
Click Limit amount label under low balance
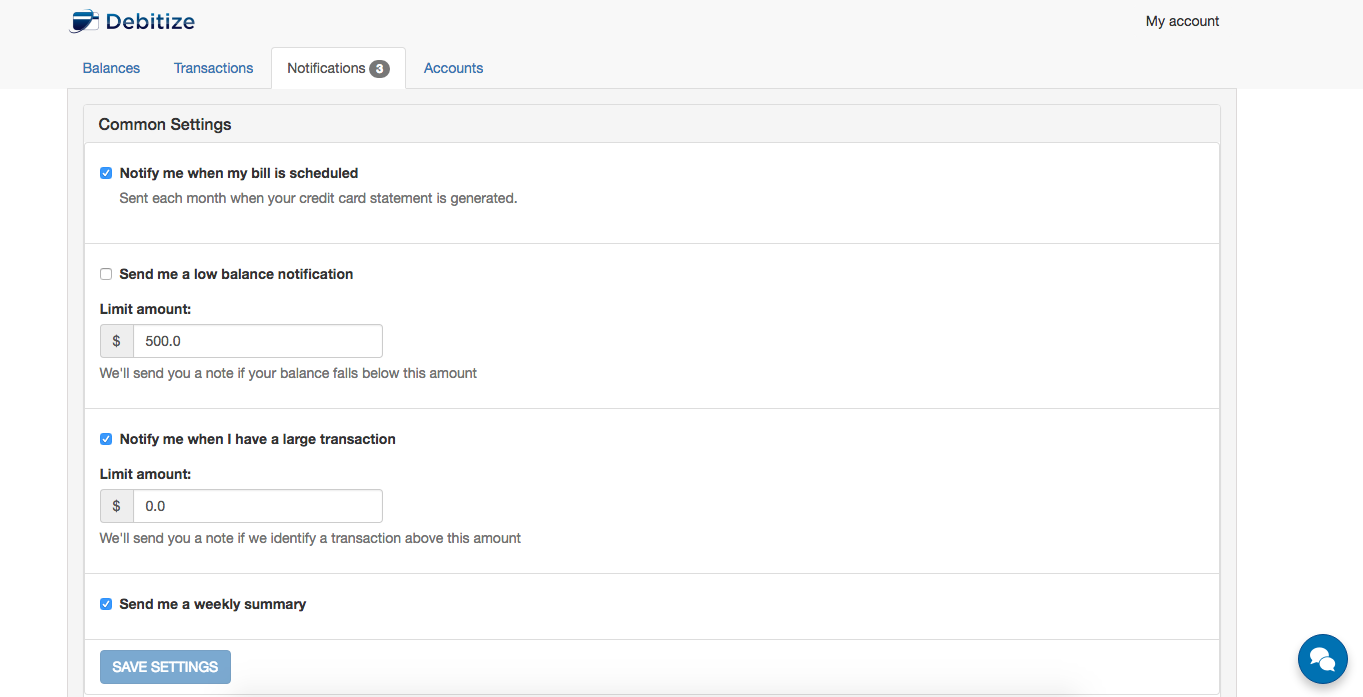click(x=145, y=309)
